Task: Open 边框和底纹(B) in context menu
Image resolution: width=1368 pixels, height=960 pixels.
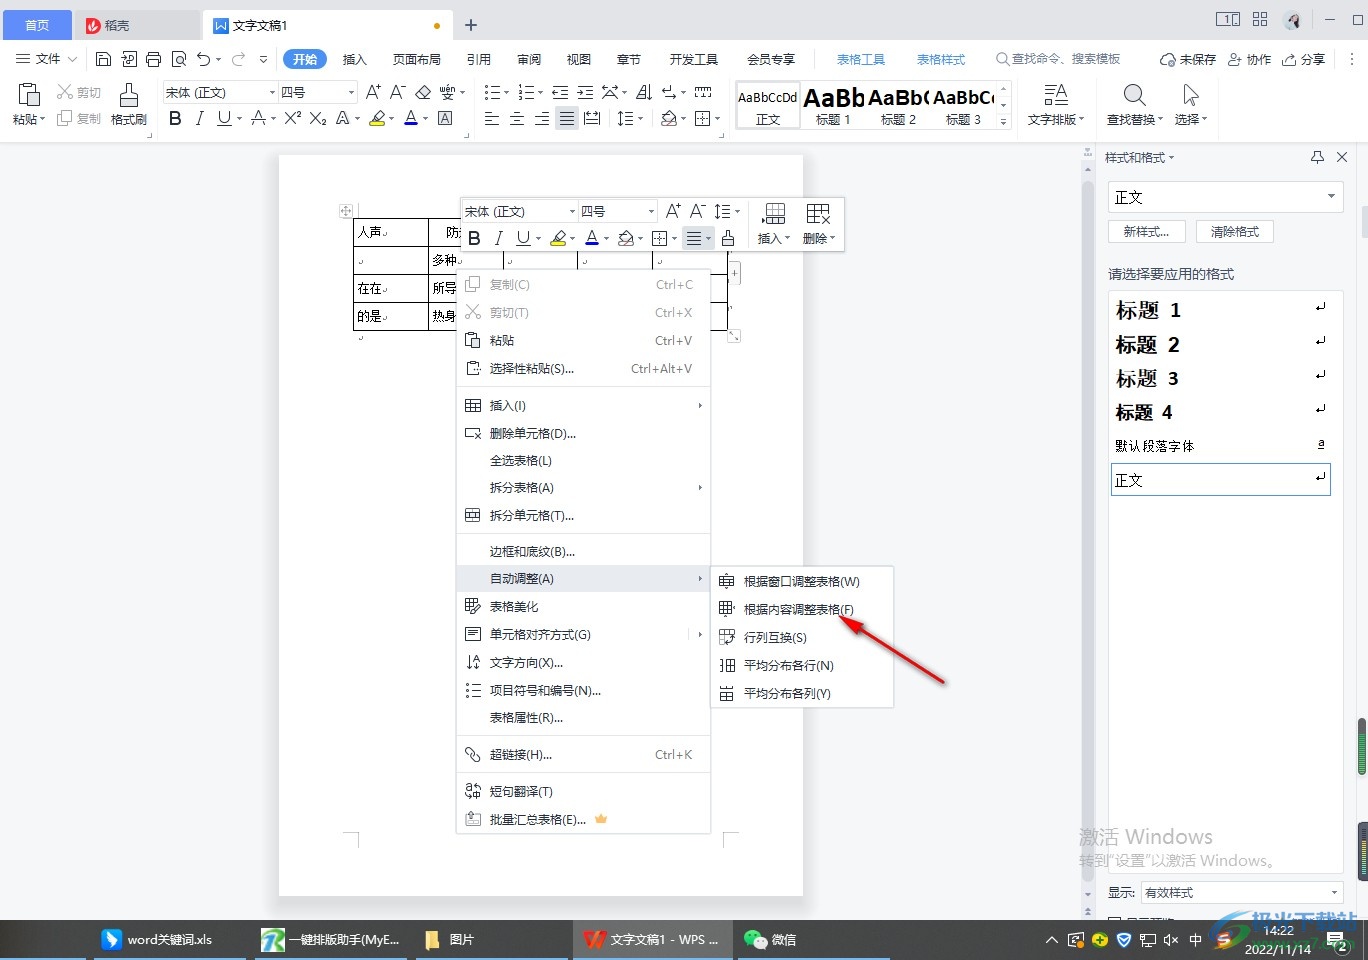Action: tap(583, 551)
